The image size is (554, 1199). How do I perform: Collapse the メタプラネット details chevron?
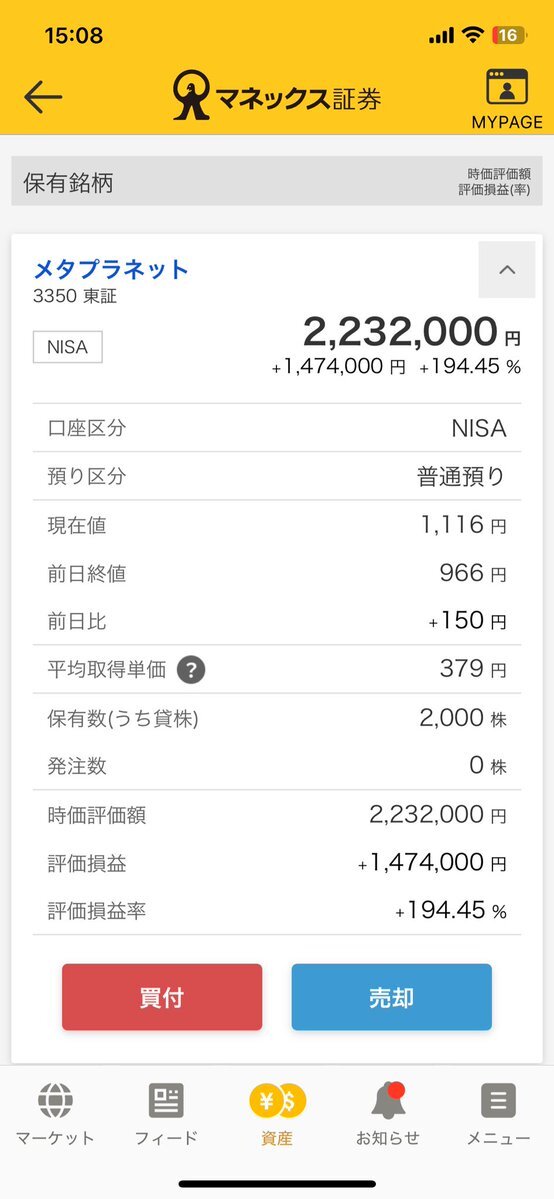tap(507, 270)
